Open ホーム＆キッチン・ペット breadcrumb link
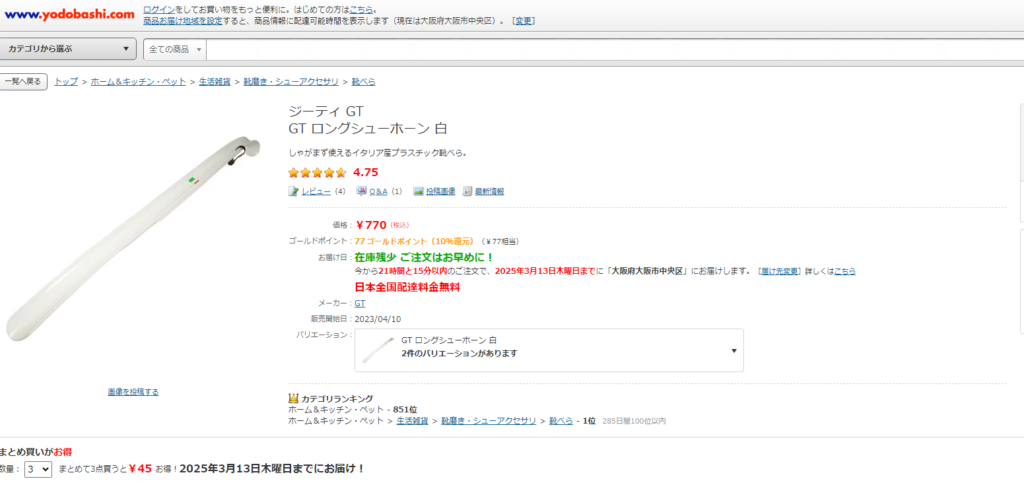 138,82
